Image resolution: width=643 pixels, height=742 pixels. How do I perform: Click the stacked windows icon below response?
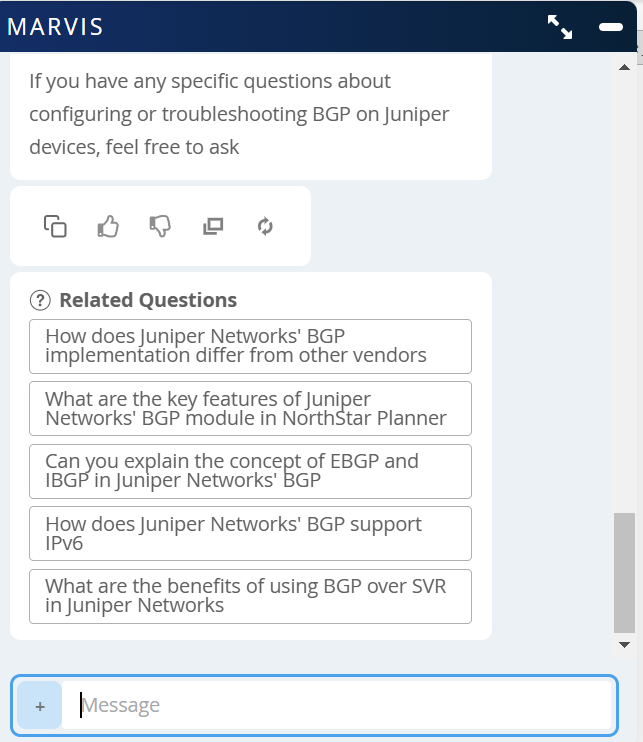[x=212, y=226]
